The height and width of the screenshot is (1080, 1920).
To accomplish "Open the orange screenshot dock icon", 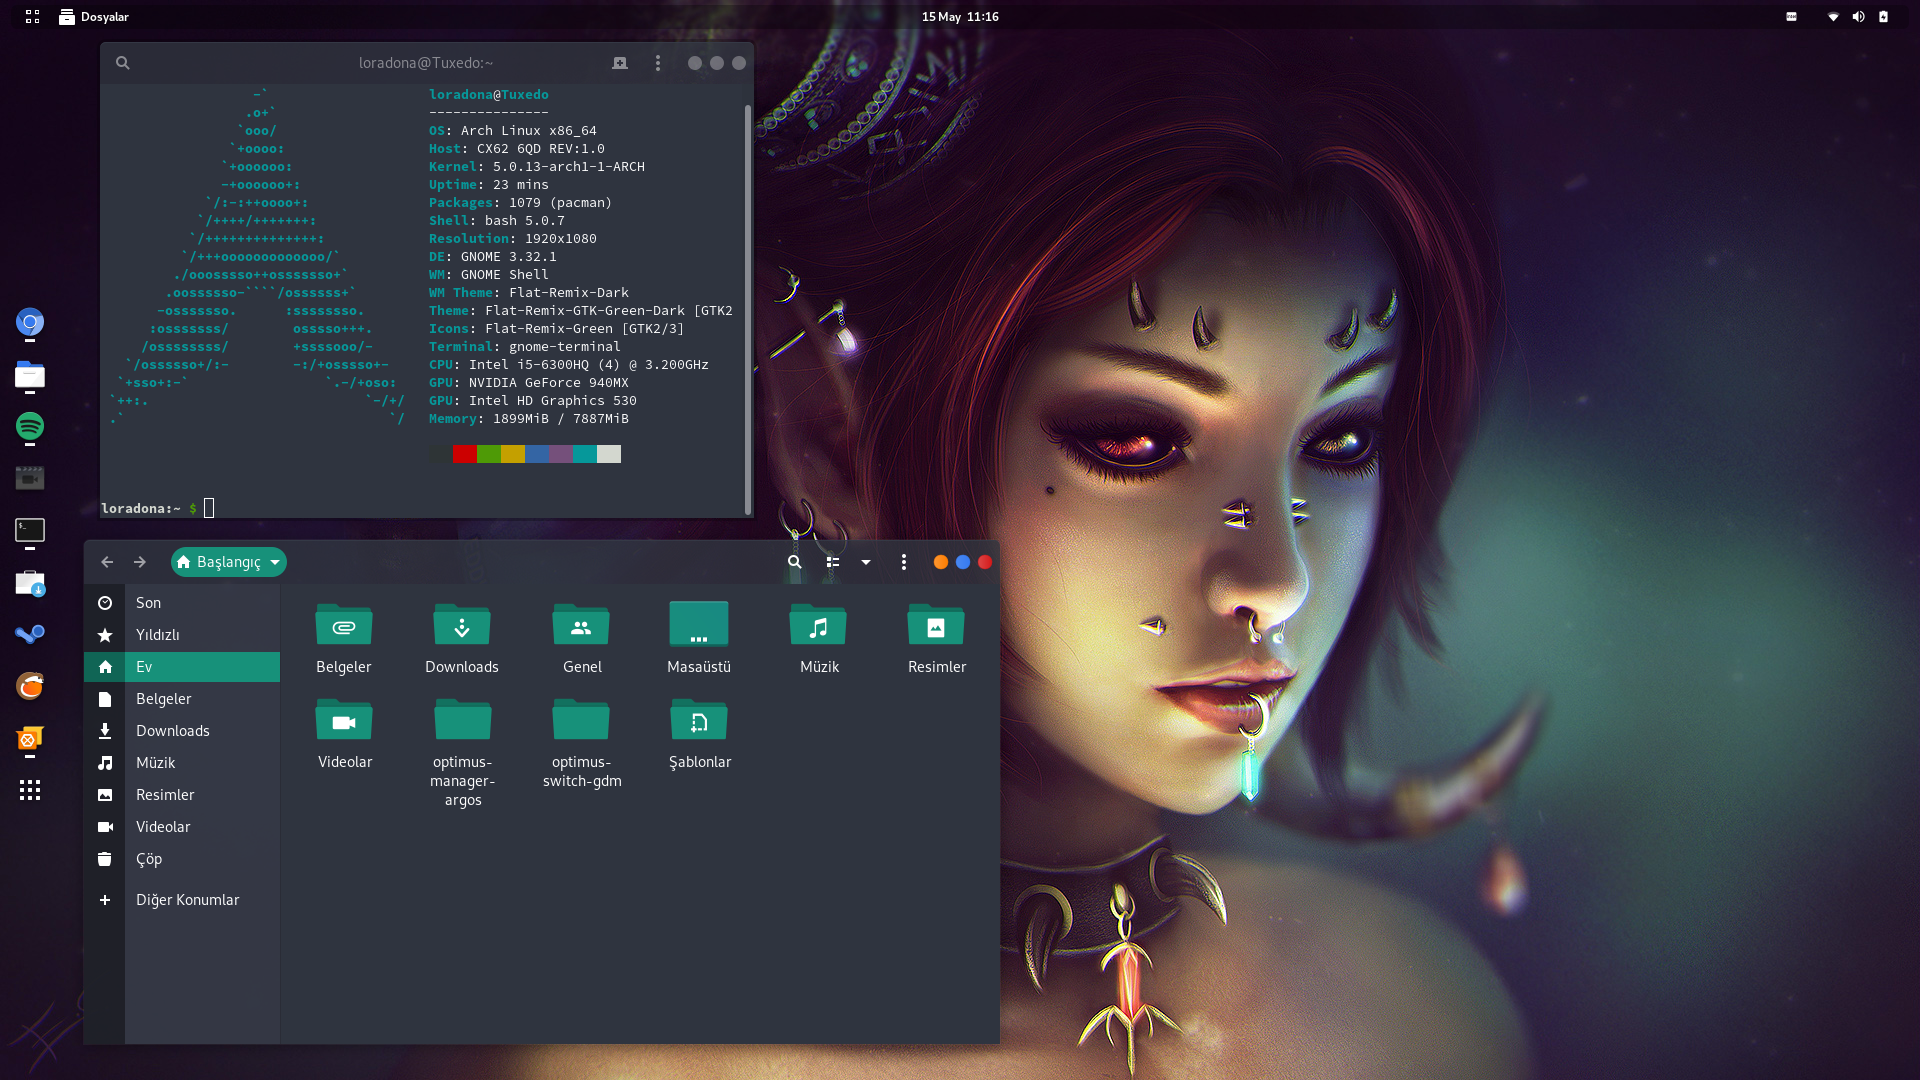I will pos(30,739).
